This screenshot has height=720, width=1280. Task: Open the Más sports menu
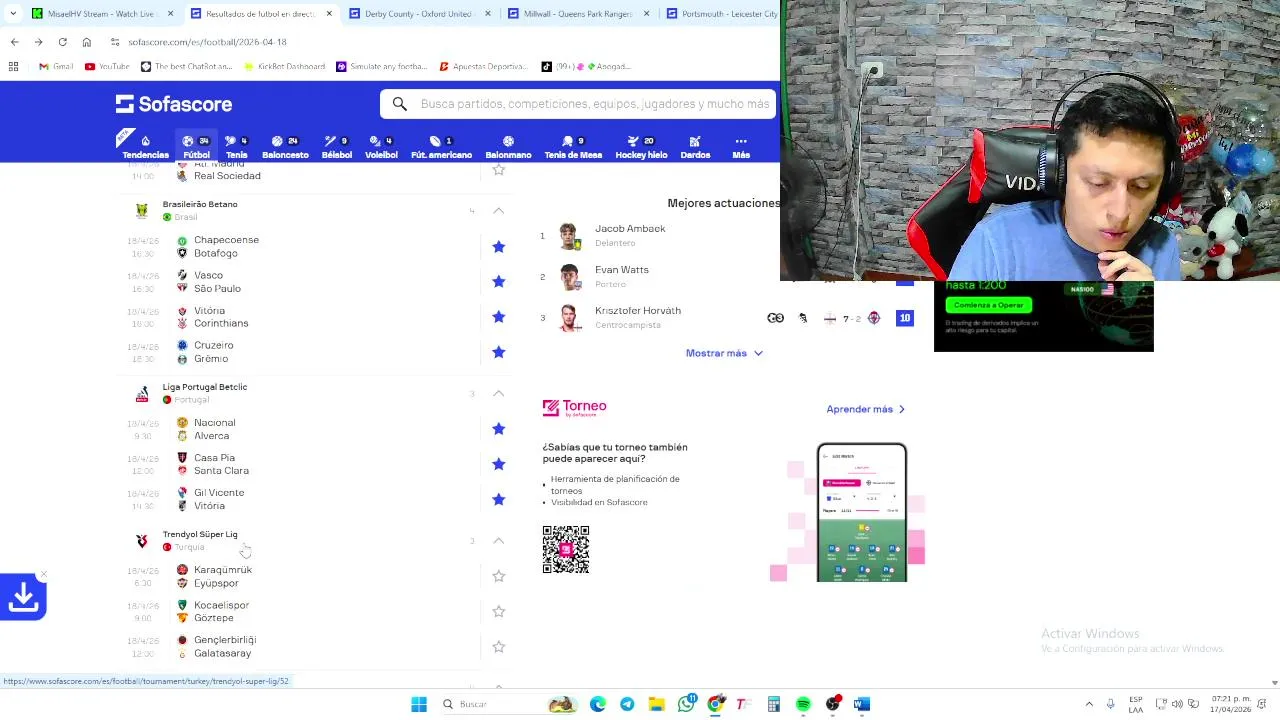[x=741, y=147]
